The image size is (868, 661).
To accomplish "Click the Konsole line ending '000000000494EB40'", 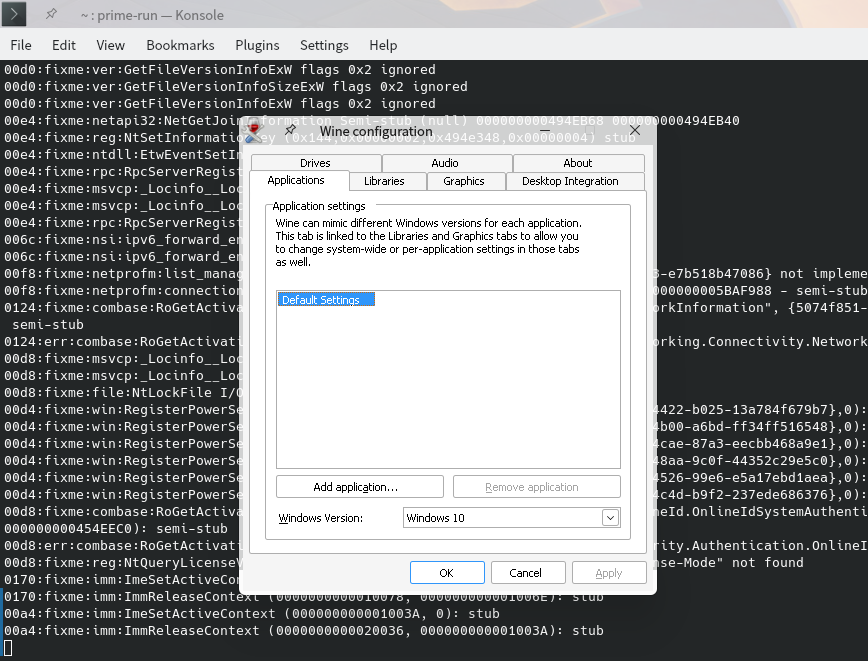I will (x=371, y=121).
